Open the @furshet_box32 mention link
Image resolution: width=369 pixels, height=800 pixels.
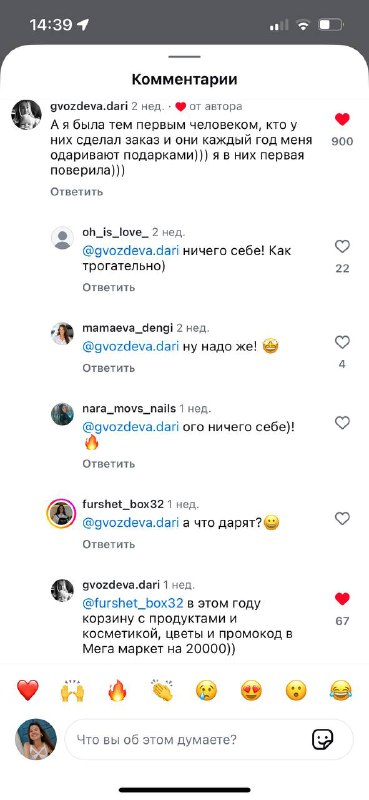click(x=133, y=603)
